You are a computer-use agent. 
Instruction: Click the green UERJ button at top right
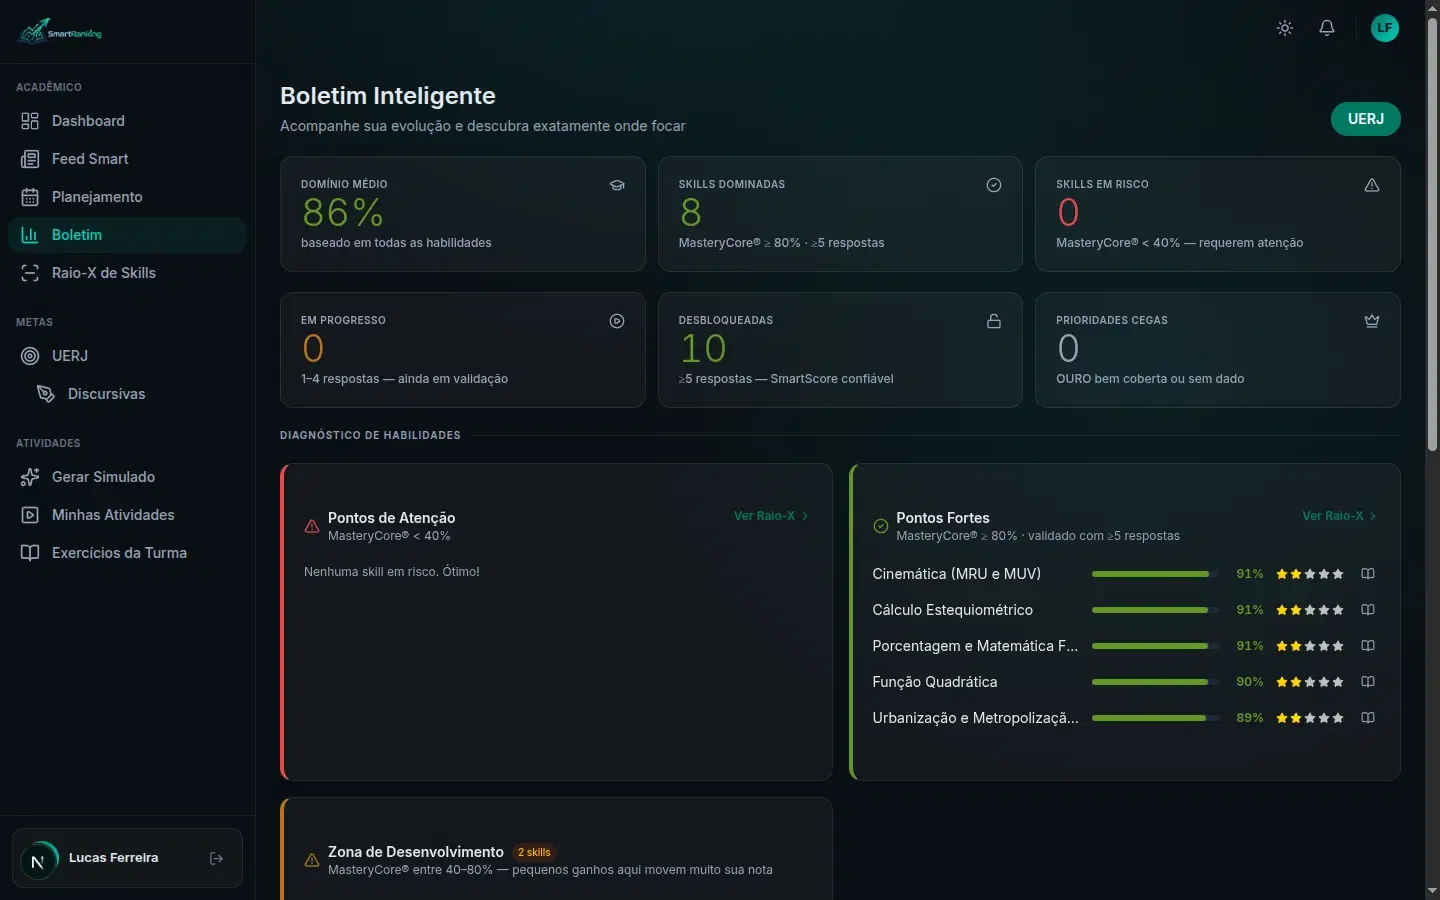pos(1365,119)
